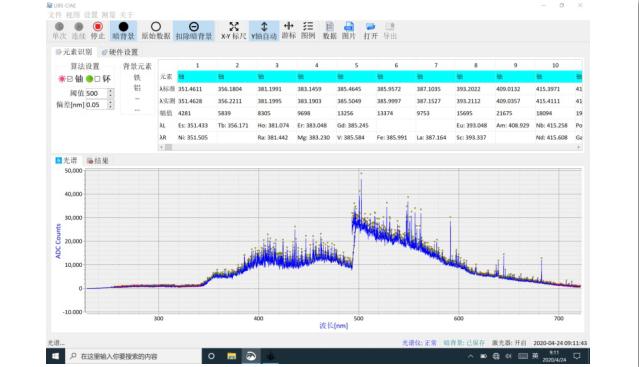
Task: Toggle the 钚 plutonium checkbox
Action: tap(97, 79)
